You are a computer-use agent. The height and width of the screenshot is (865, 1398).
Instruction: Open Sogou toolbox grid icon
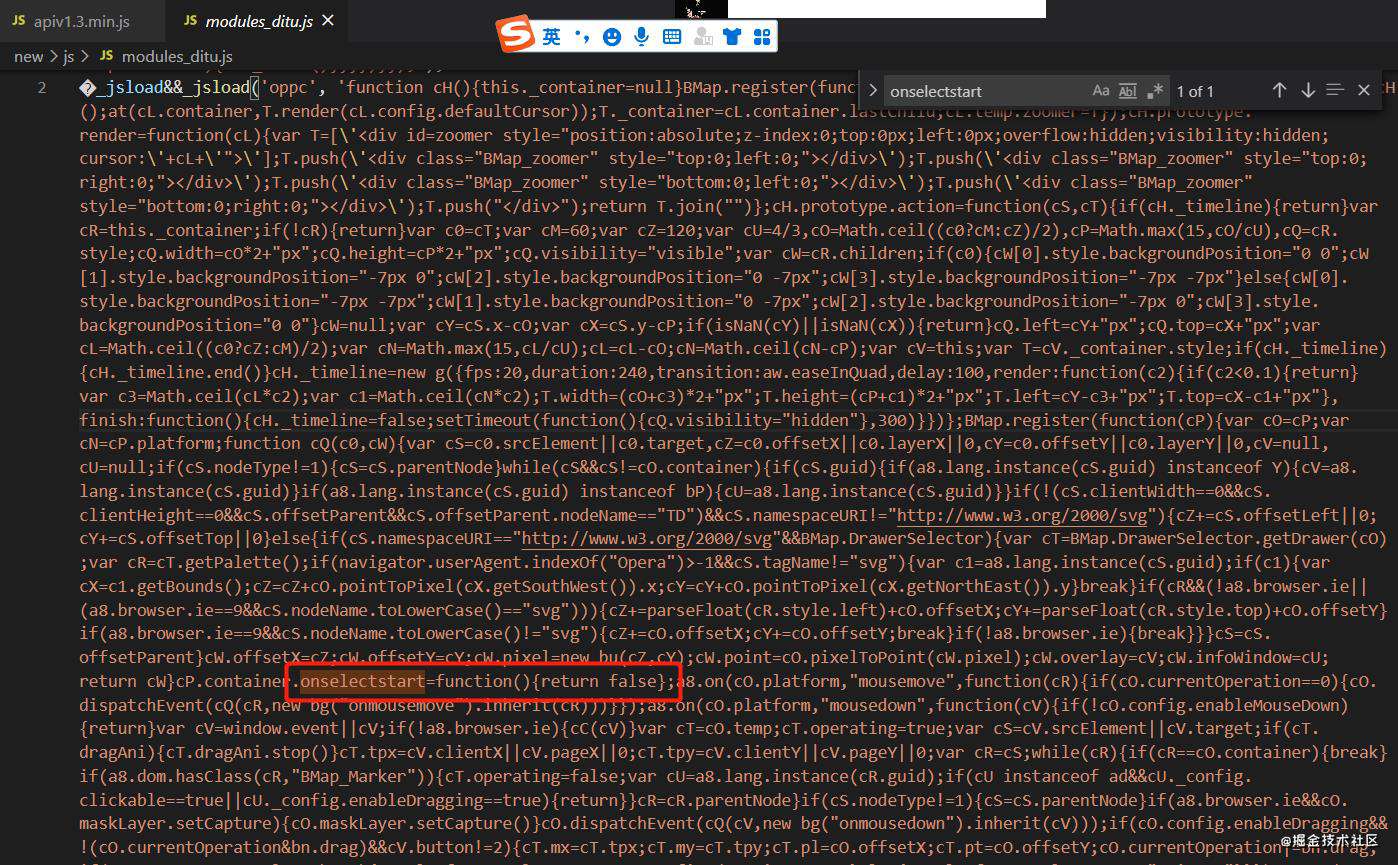(762, 37)
